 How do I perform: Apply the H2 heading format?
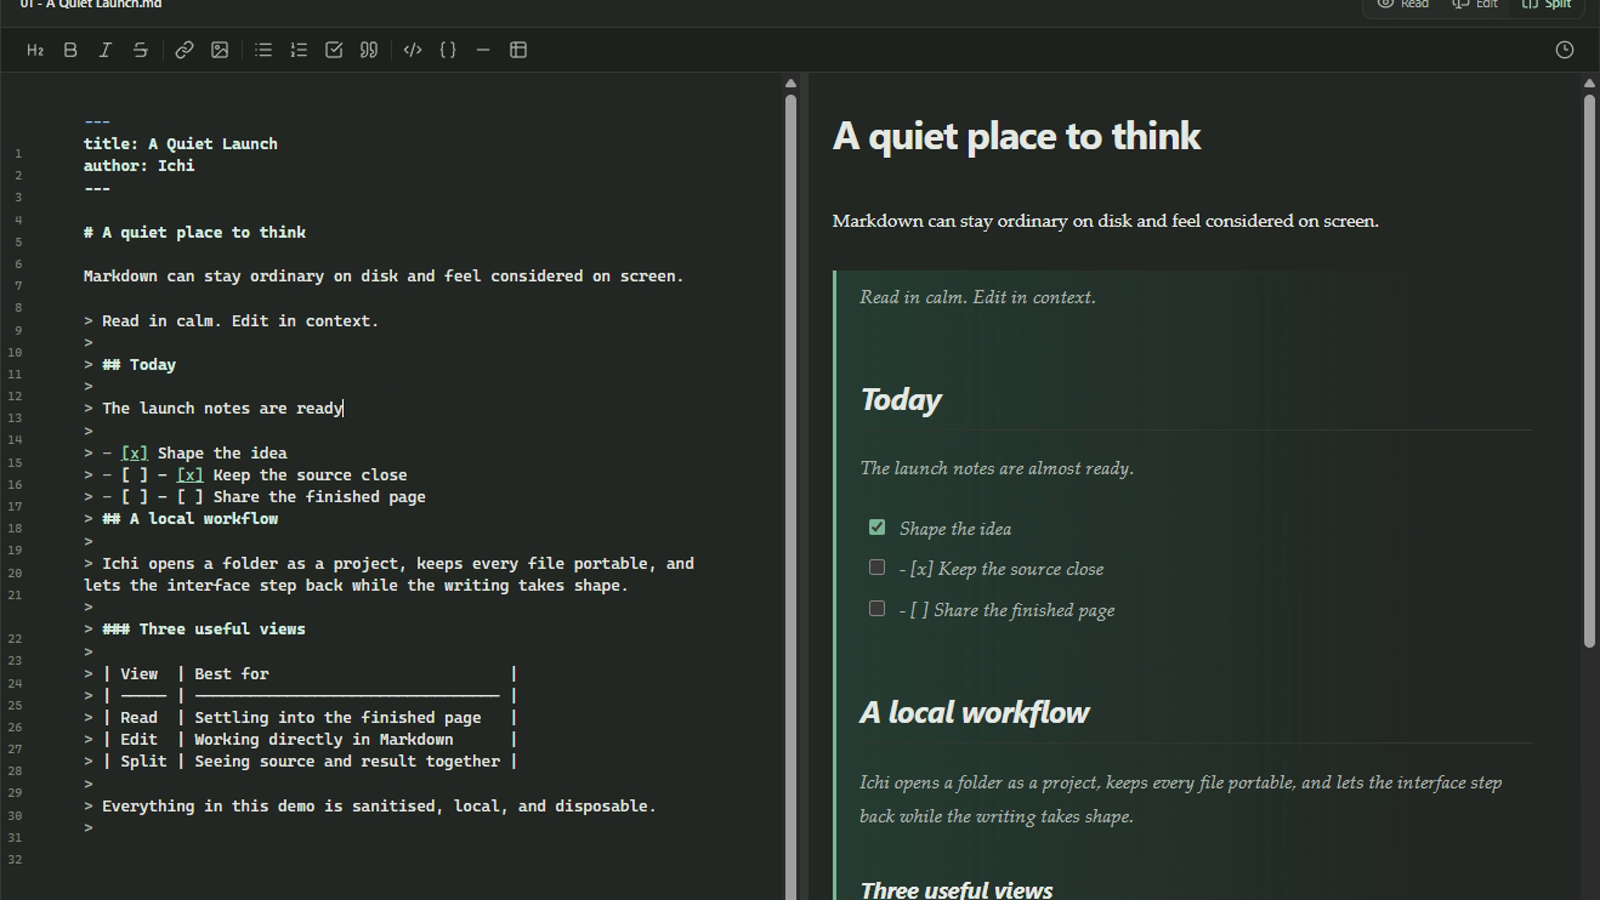(35, 50)
